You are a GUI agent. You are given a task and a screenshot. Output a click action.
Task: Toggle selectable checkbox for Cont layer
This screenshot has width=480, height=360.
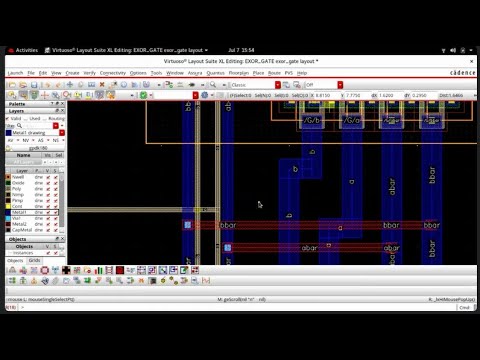point(56,206)
